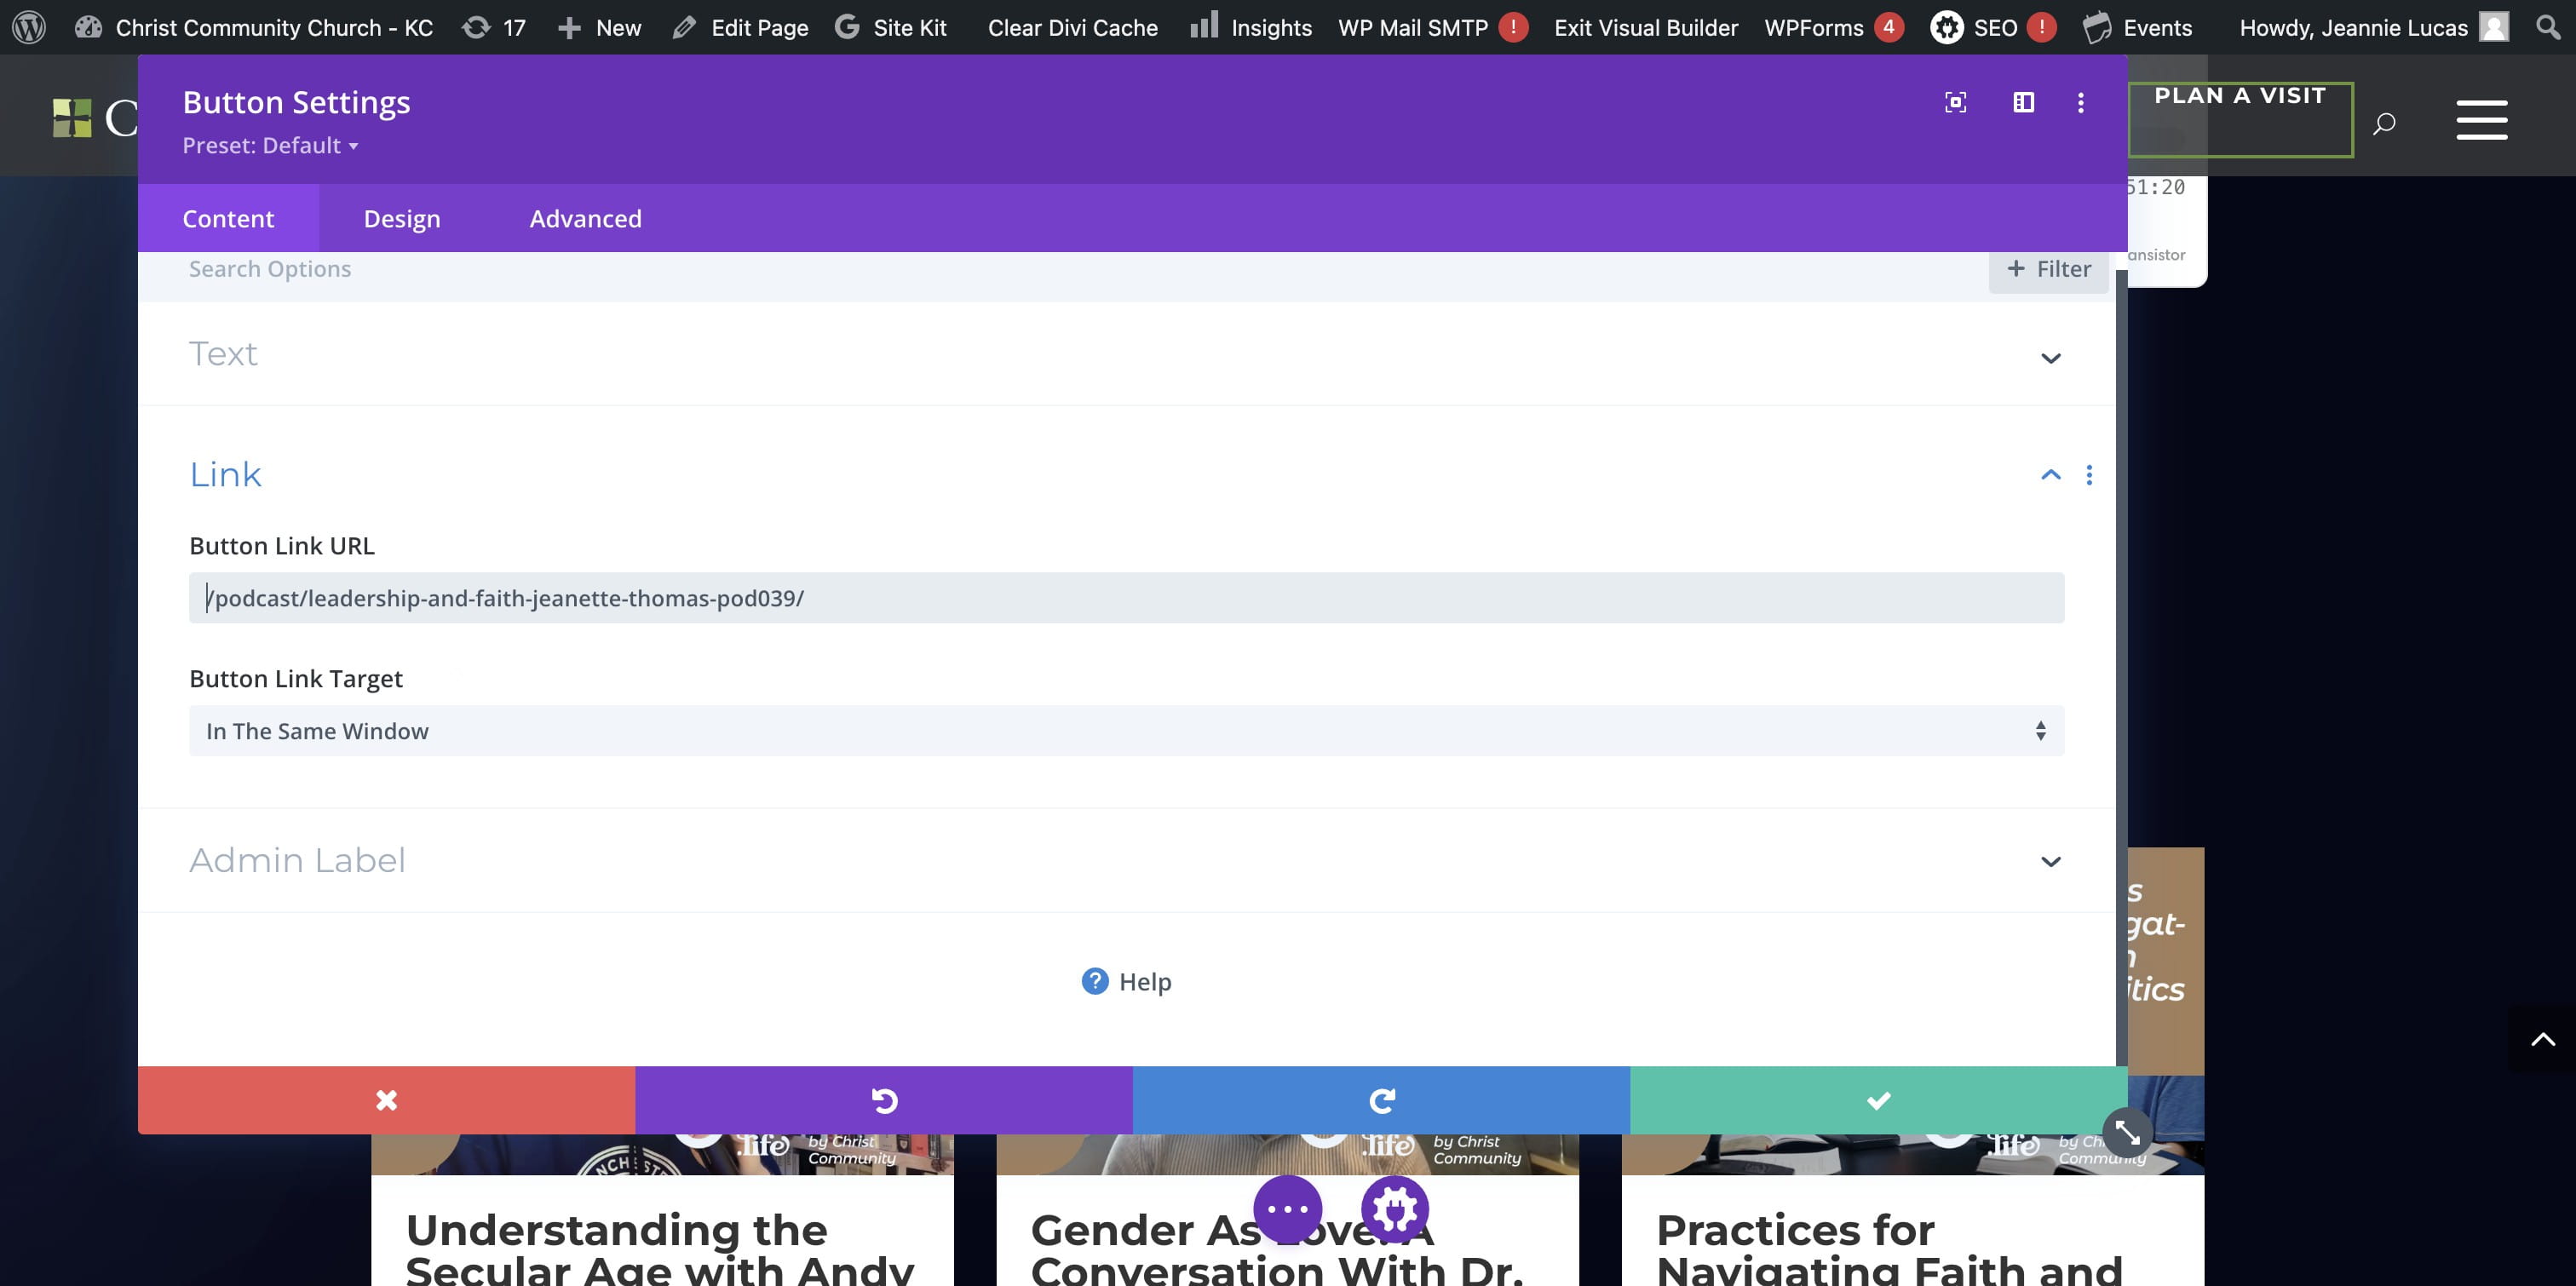Clear Divi Cache

[x=1073, y=27]
